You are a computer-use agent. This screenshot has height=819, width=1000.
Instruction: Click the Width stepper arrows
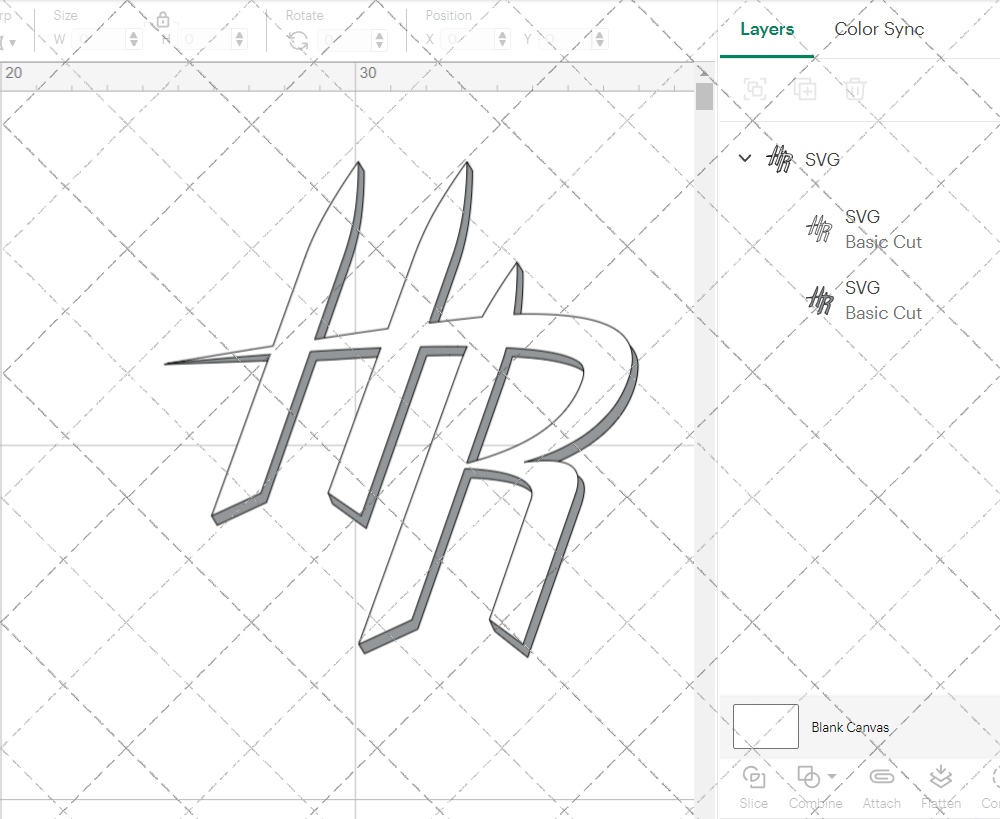click(x=133, y=40)
